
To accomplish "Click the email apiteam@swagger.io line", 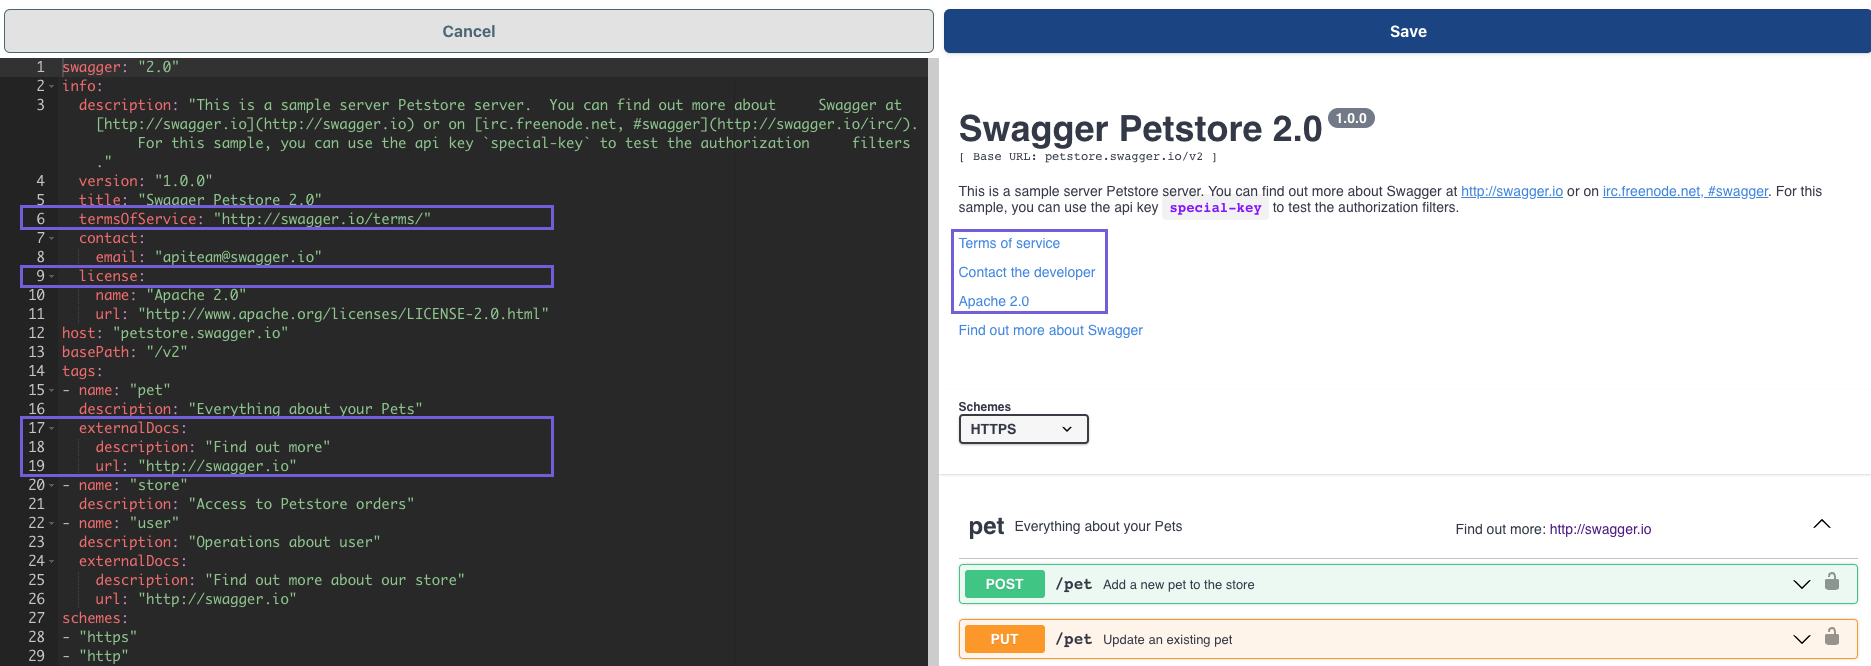I will click(x=208, y=257).
